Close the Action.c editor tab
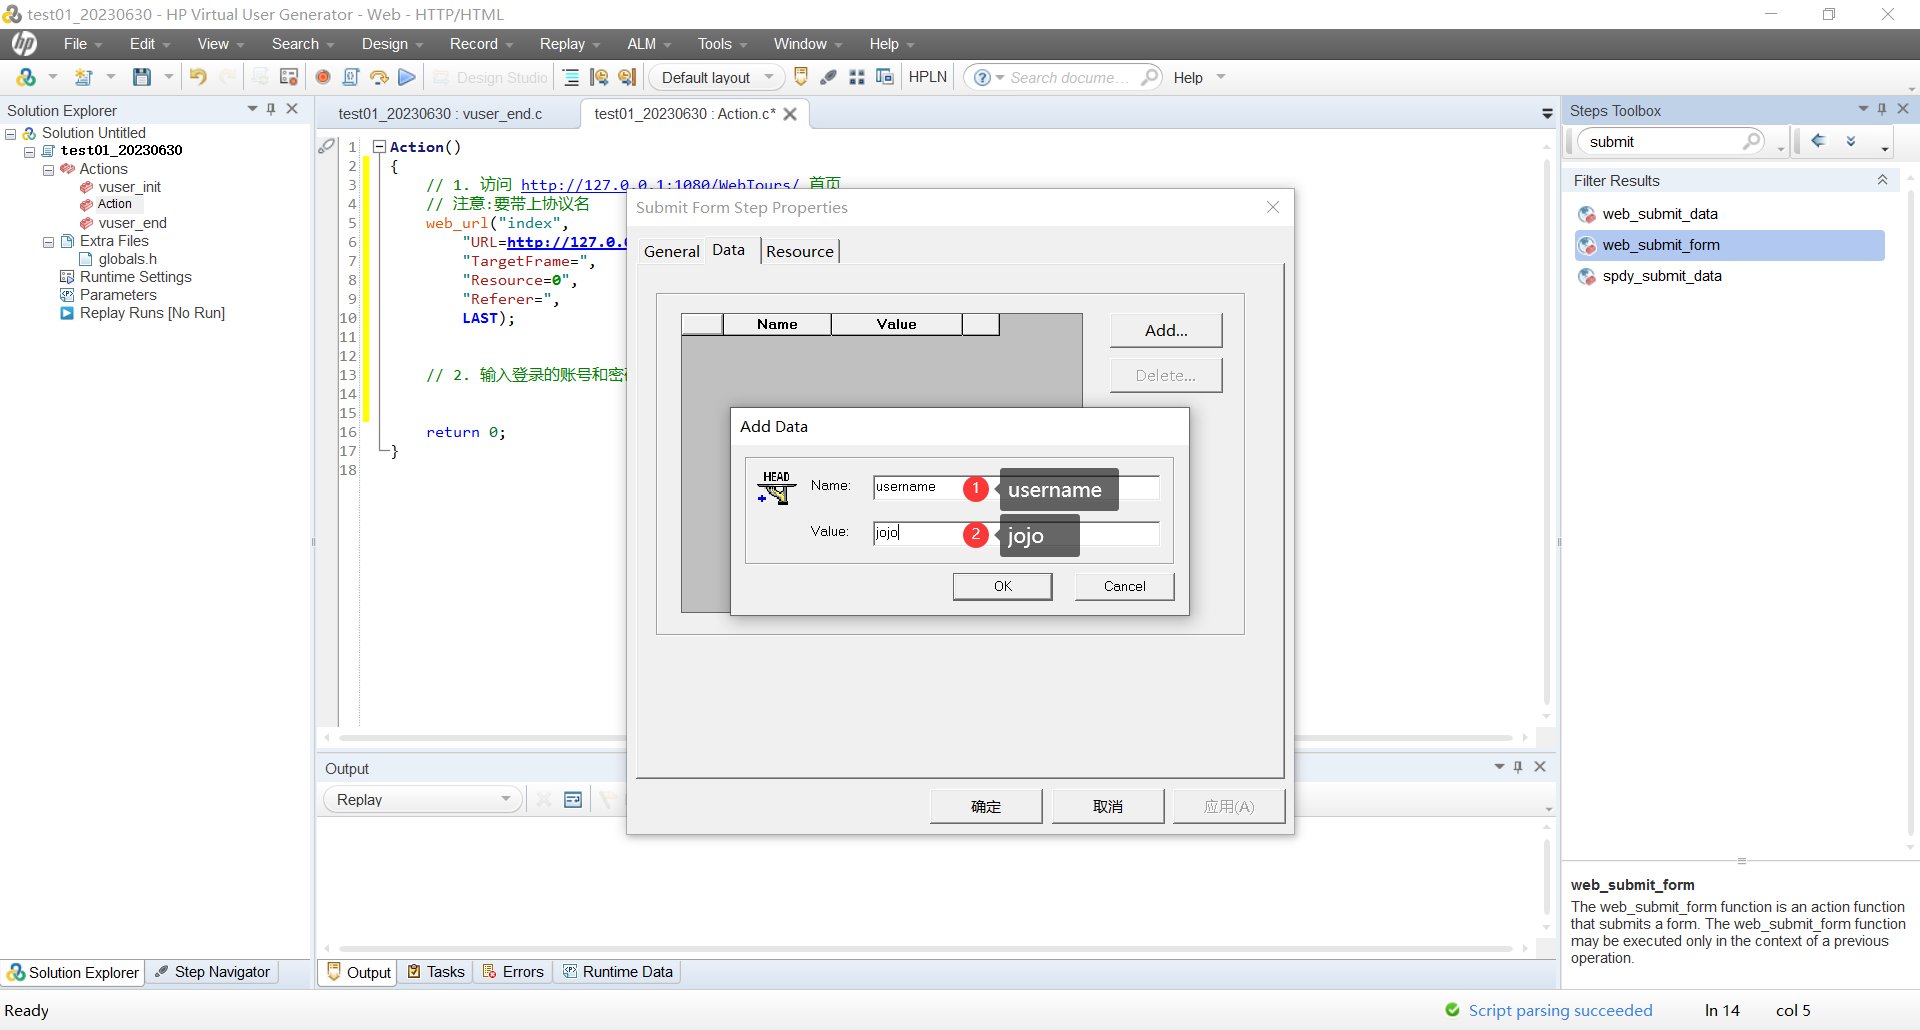The image size is (1920, 1030). click(x=790, y=114)
